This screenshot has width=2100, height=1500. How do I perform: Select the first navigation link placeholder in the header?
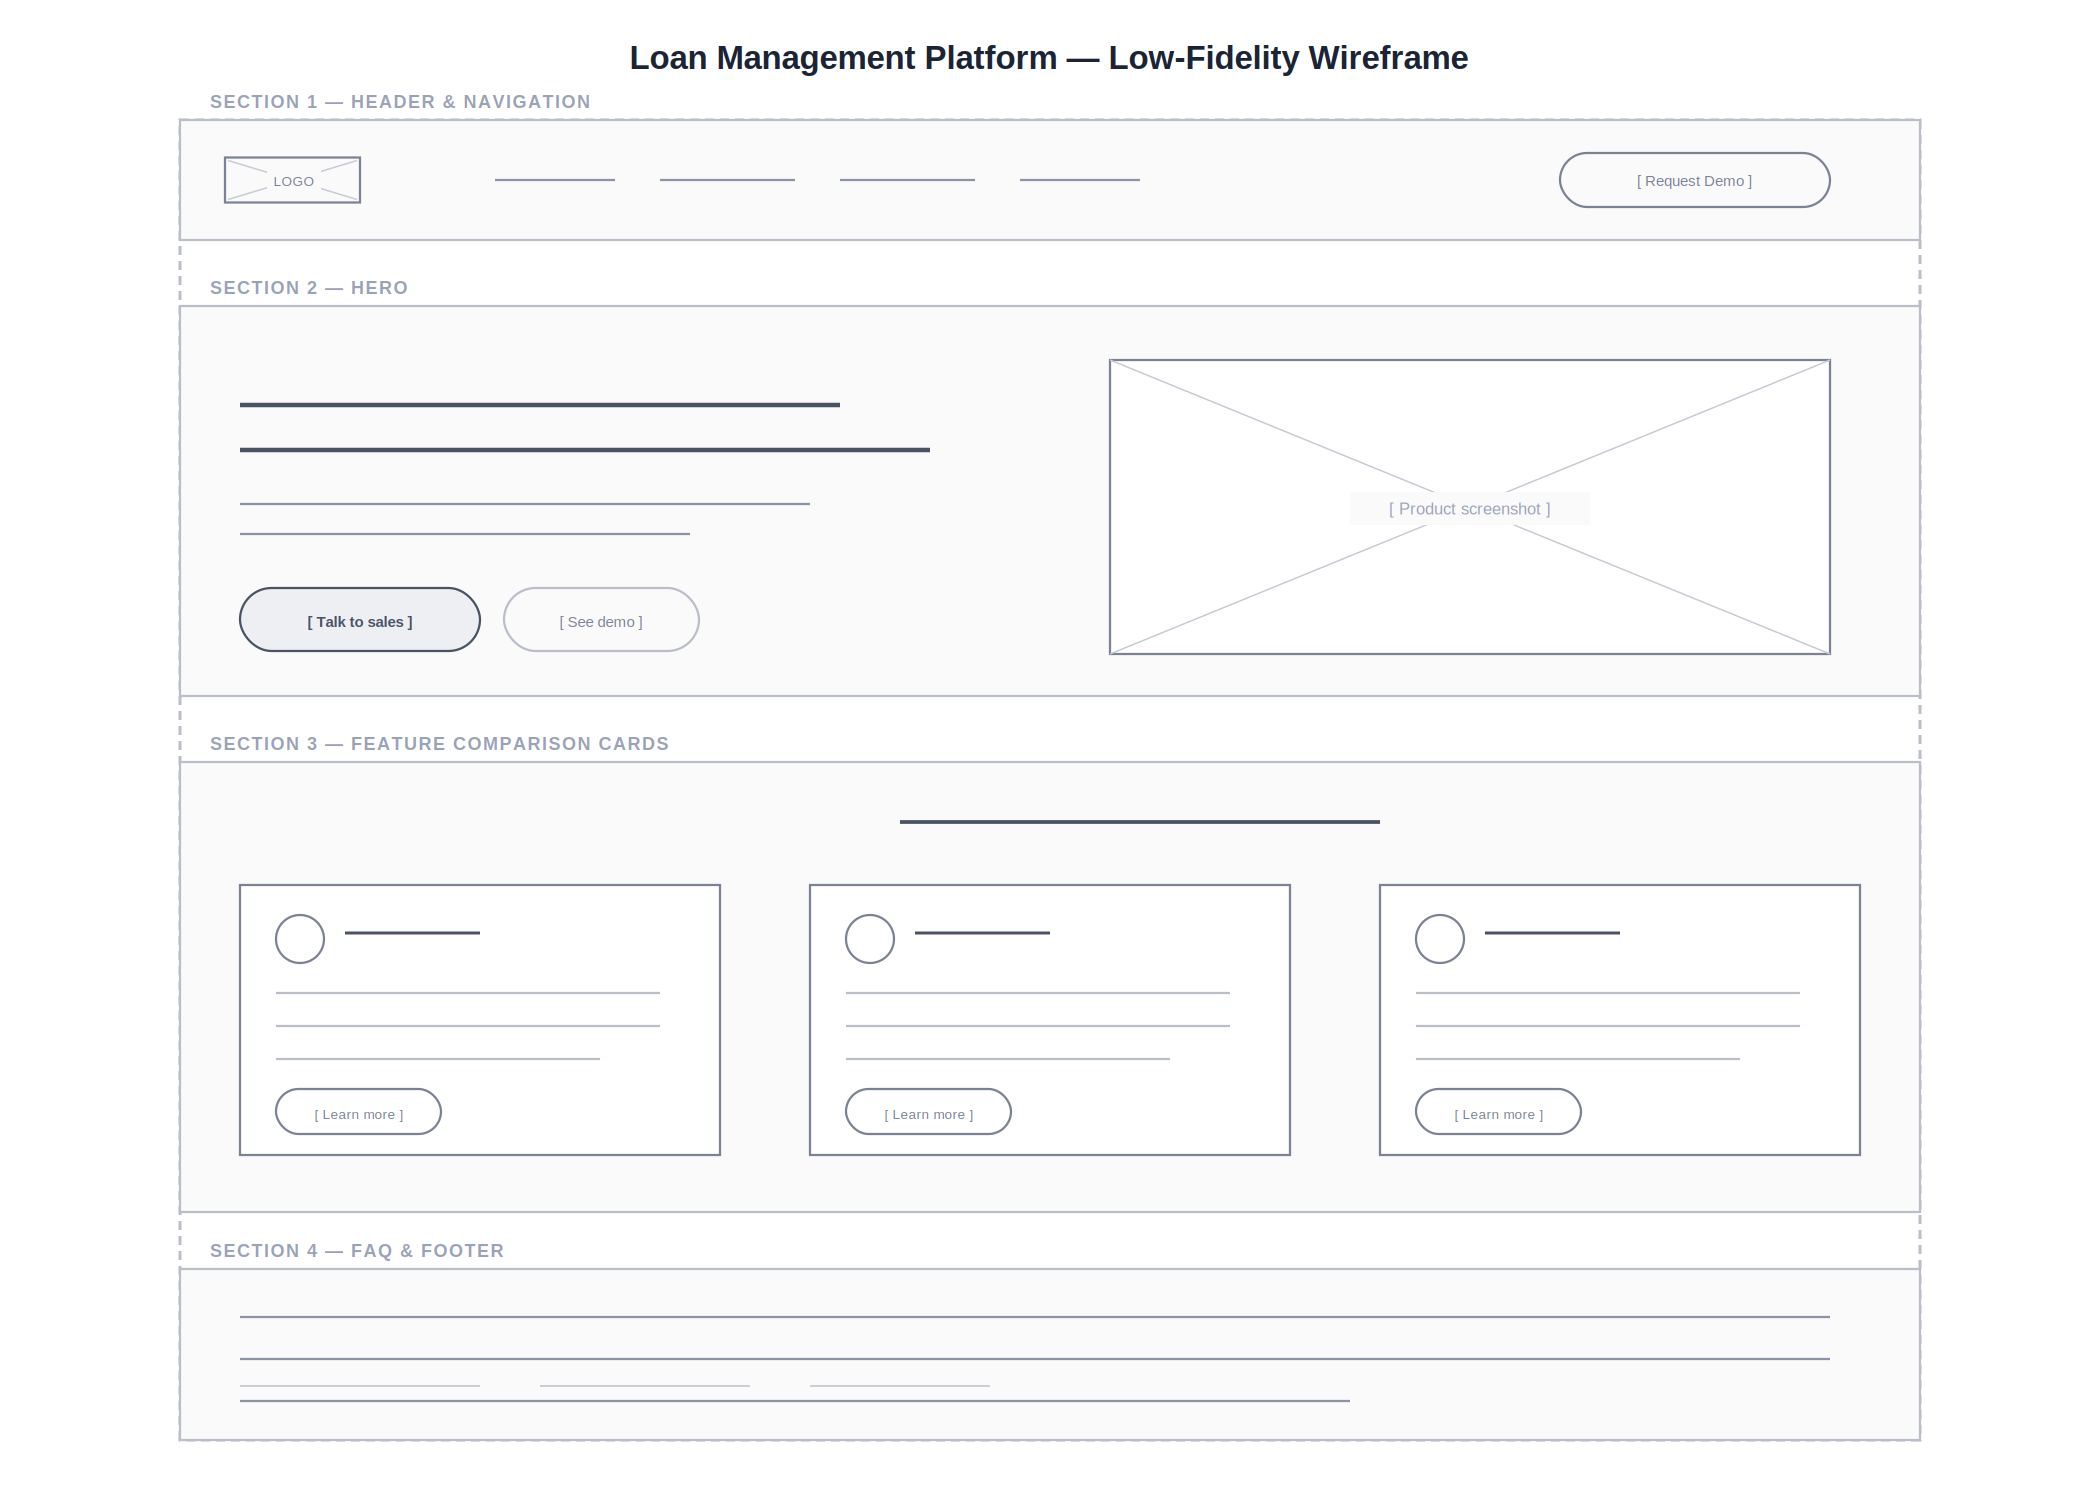tap(555, 180)
